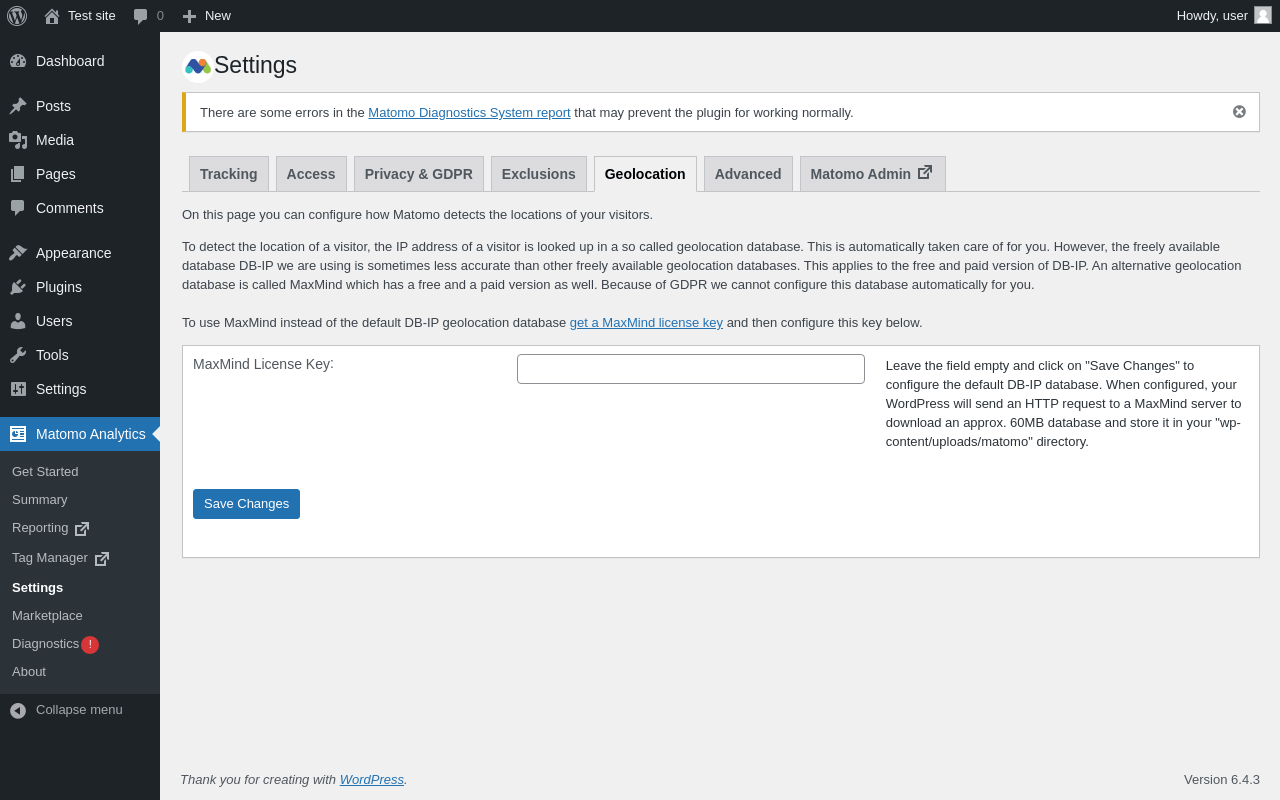Viewport: 1280px width, 800px height.
Task: Open the Test site home icon
Action: [x=52, y=16]
